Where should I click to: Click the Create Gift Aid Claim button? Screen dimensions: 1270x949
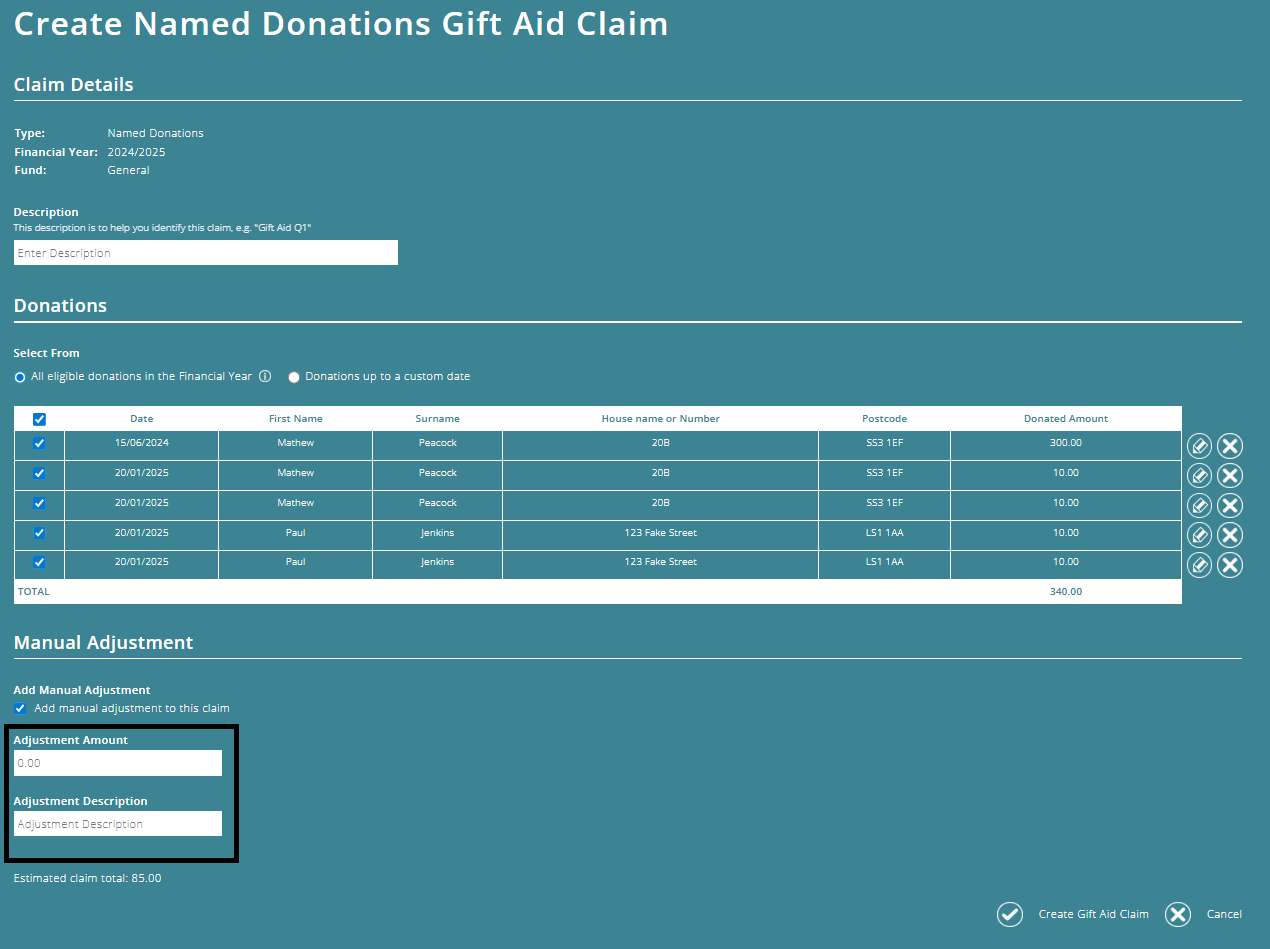tap(1093, 914)
